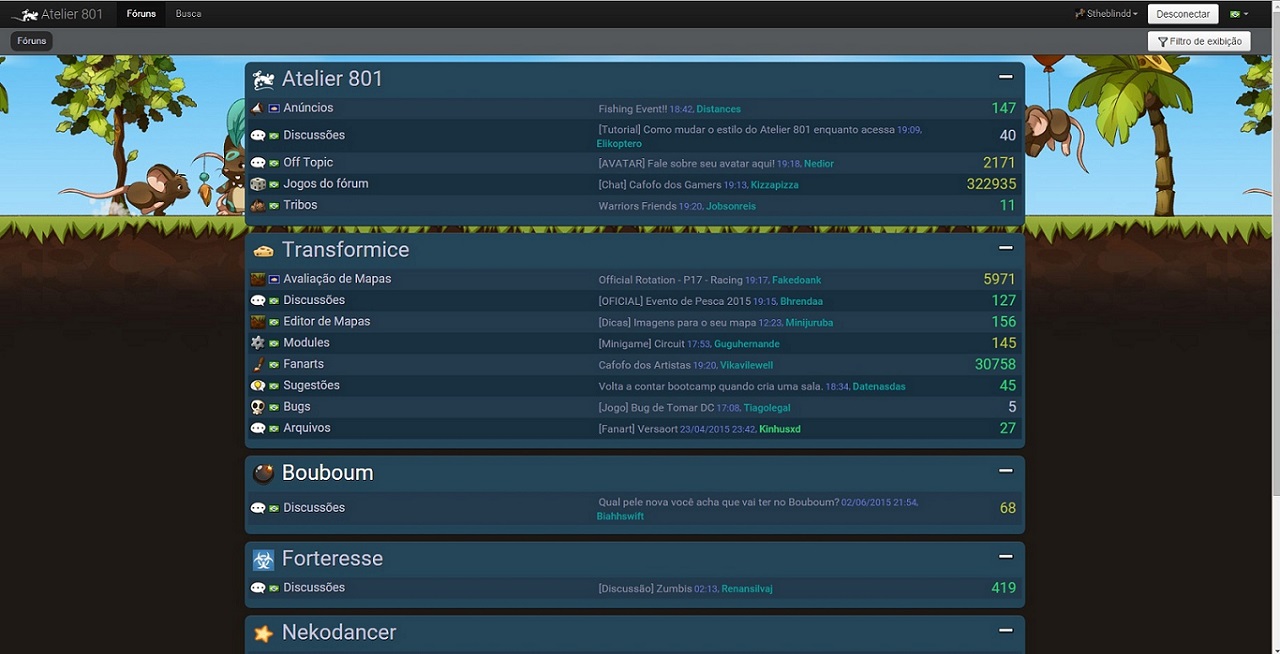Screen dimensions: 1280x654
Task: Click the Forteresse biohazard header icon
Action: tap(263, 559)
